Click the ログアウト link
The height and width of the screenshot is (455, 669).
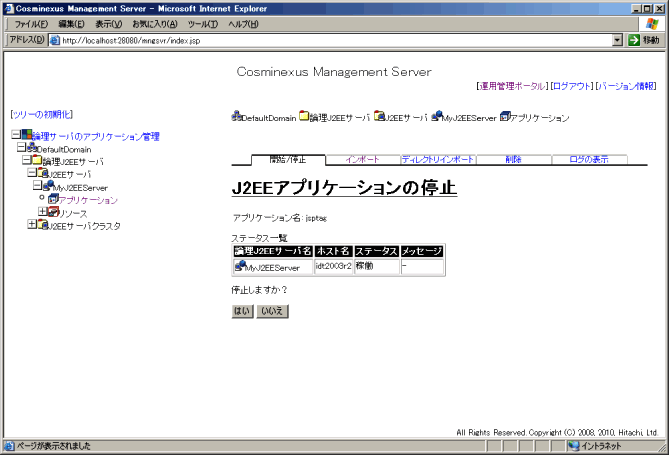[572, 86]
